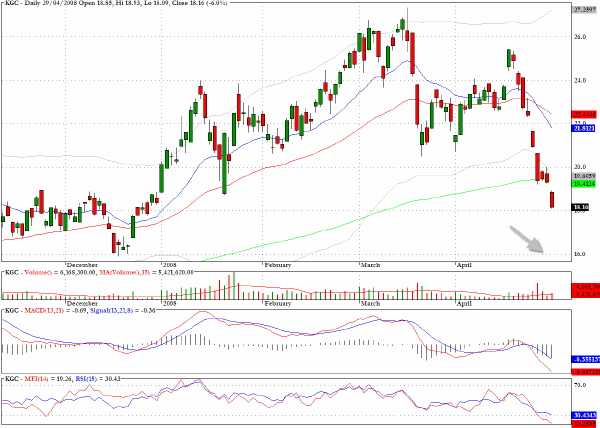Select the 16.0 price axis label
Screen dimensions: 600x428
(x=578, y=254)
